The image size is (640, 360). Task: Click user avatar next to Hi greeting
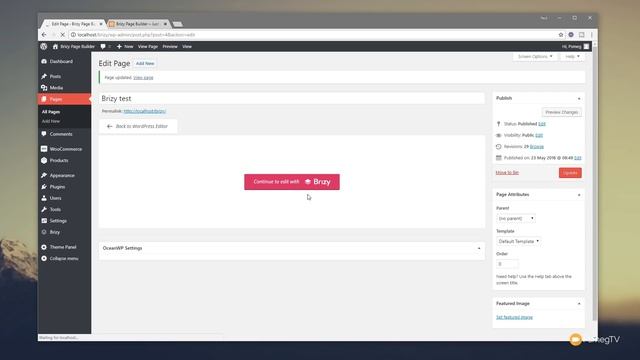[x=586, y=47]
